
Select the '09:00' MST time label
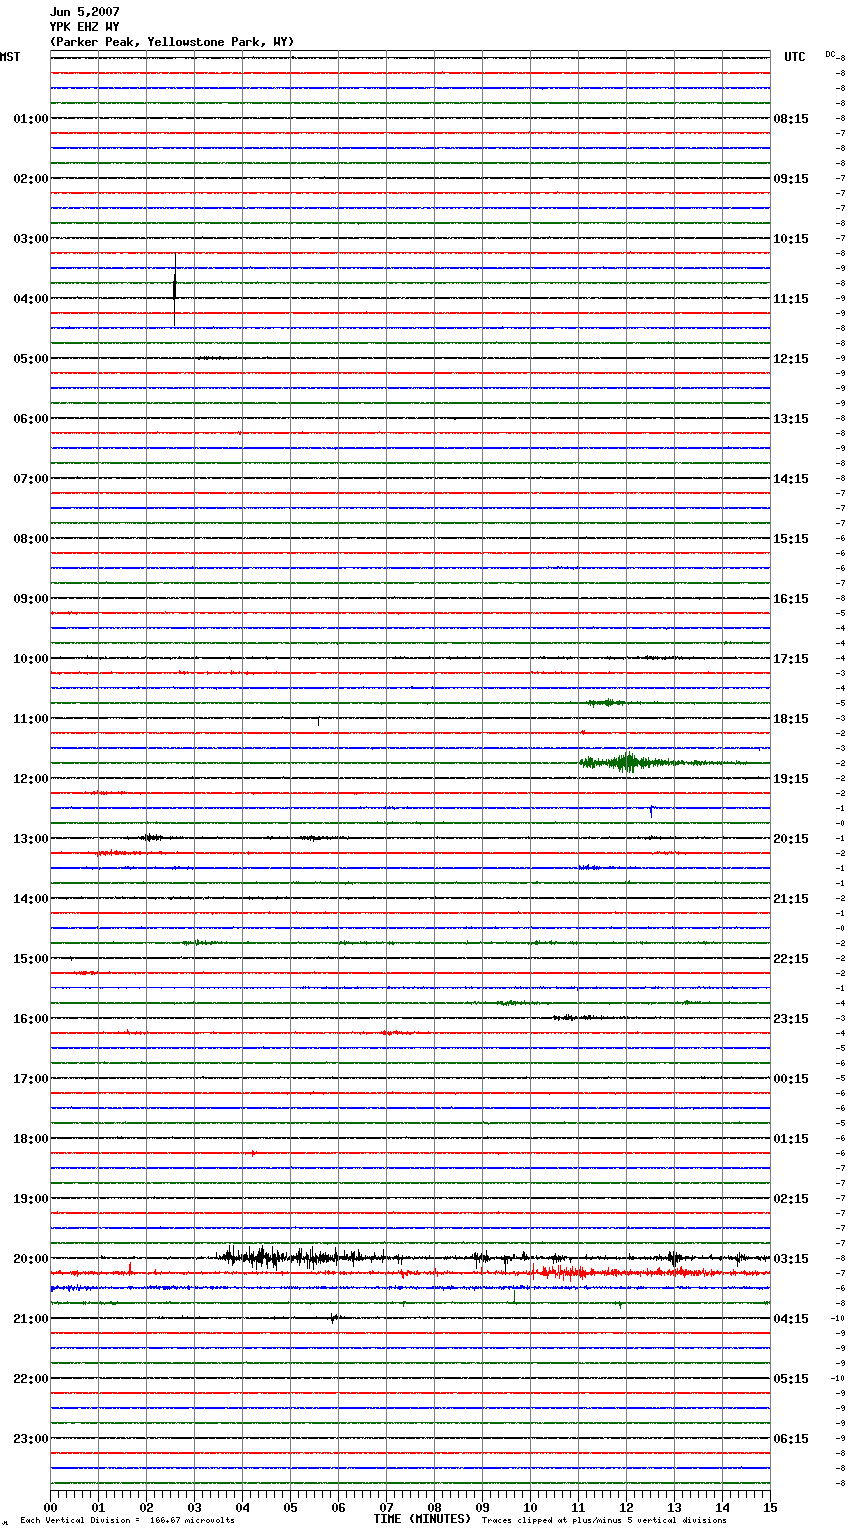pyautogui.click(x=31, y=599)
